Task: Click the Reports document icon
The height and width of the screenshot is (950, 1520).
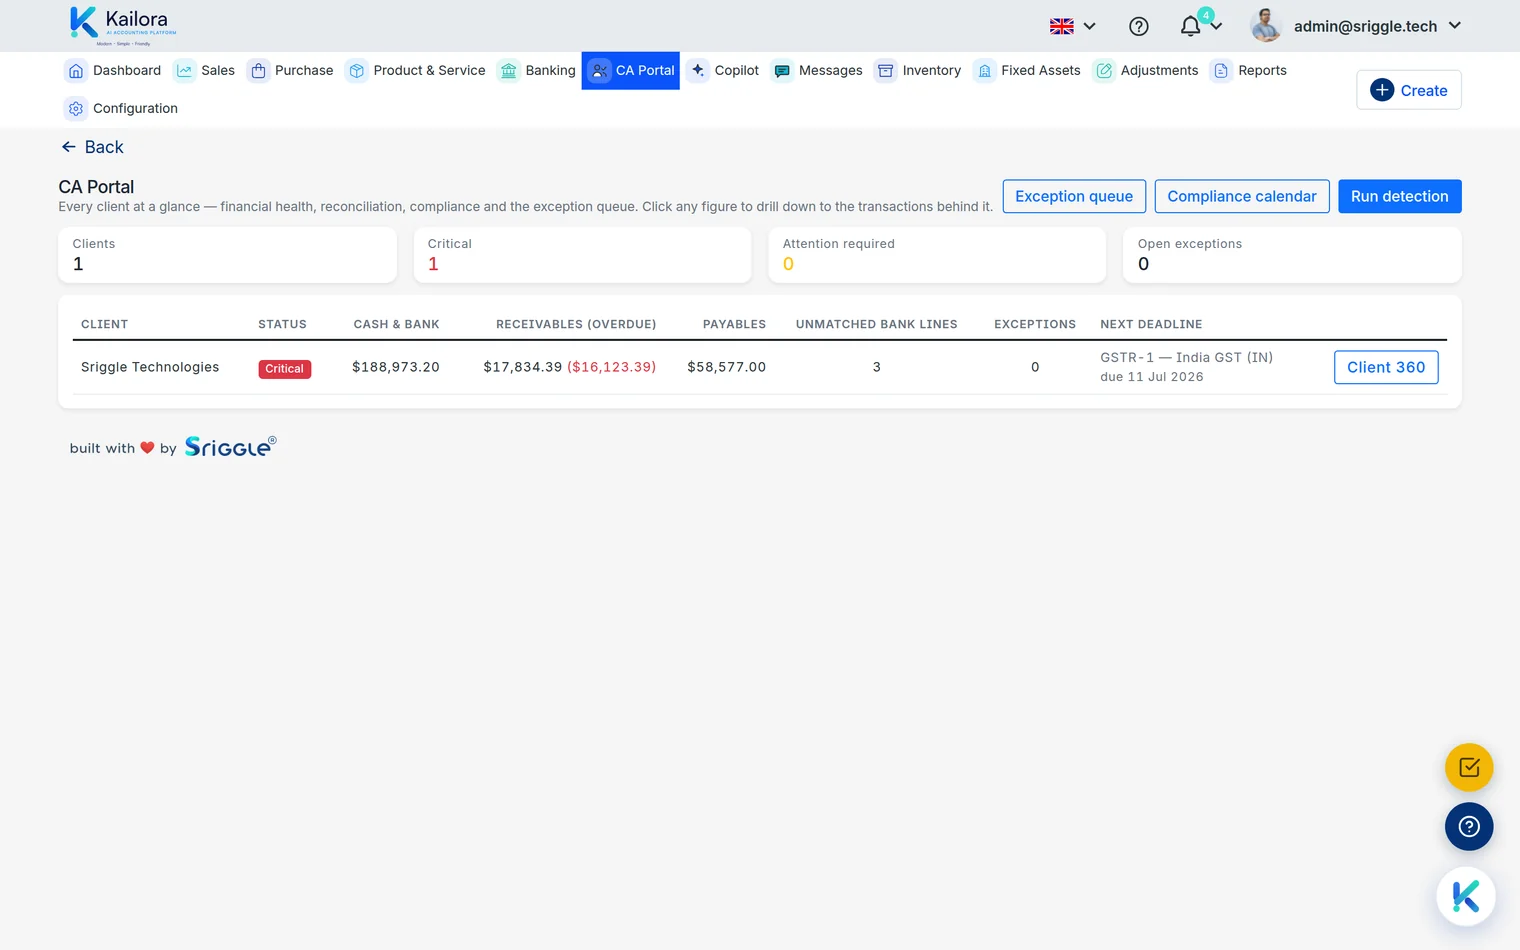Action: tap(1221, 71)
